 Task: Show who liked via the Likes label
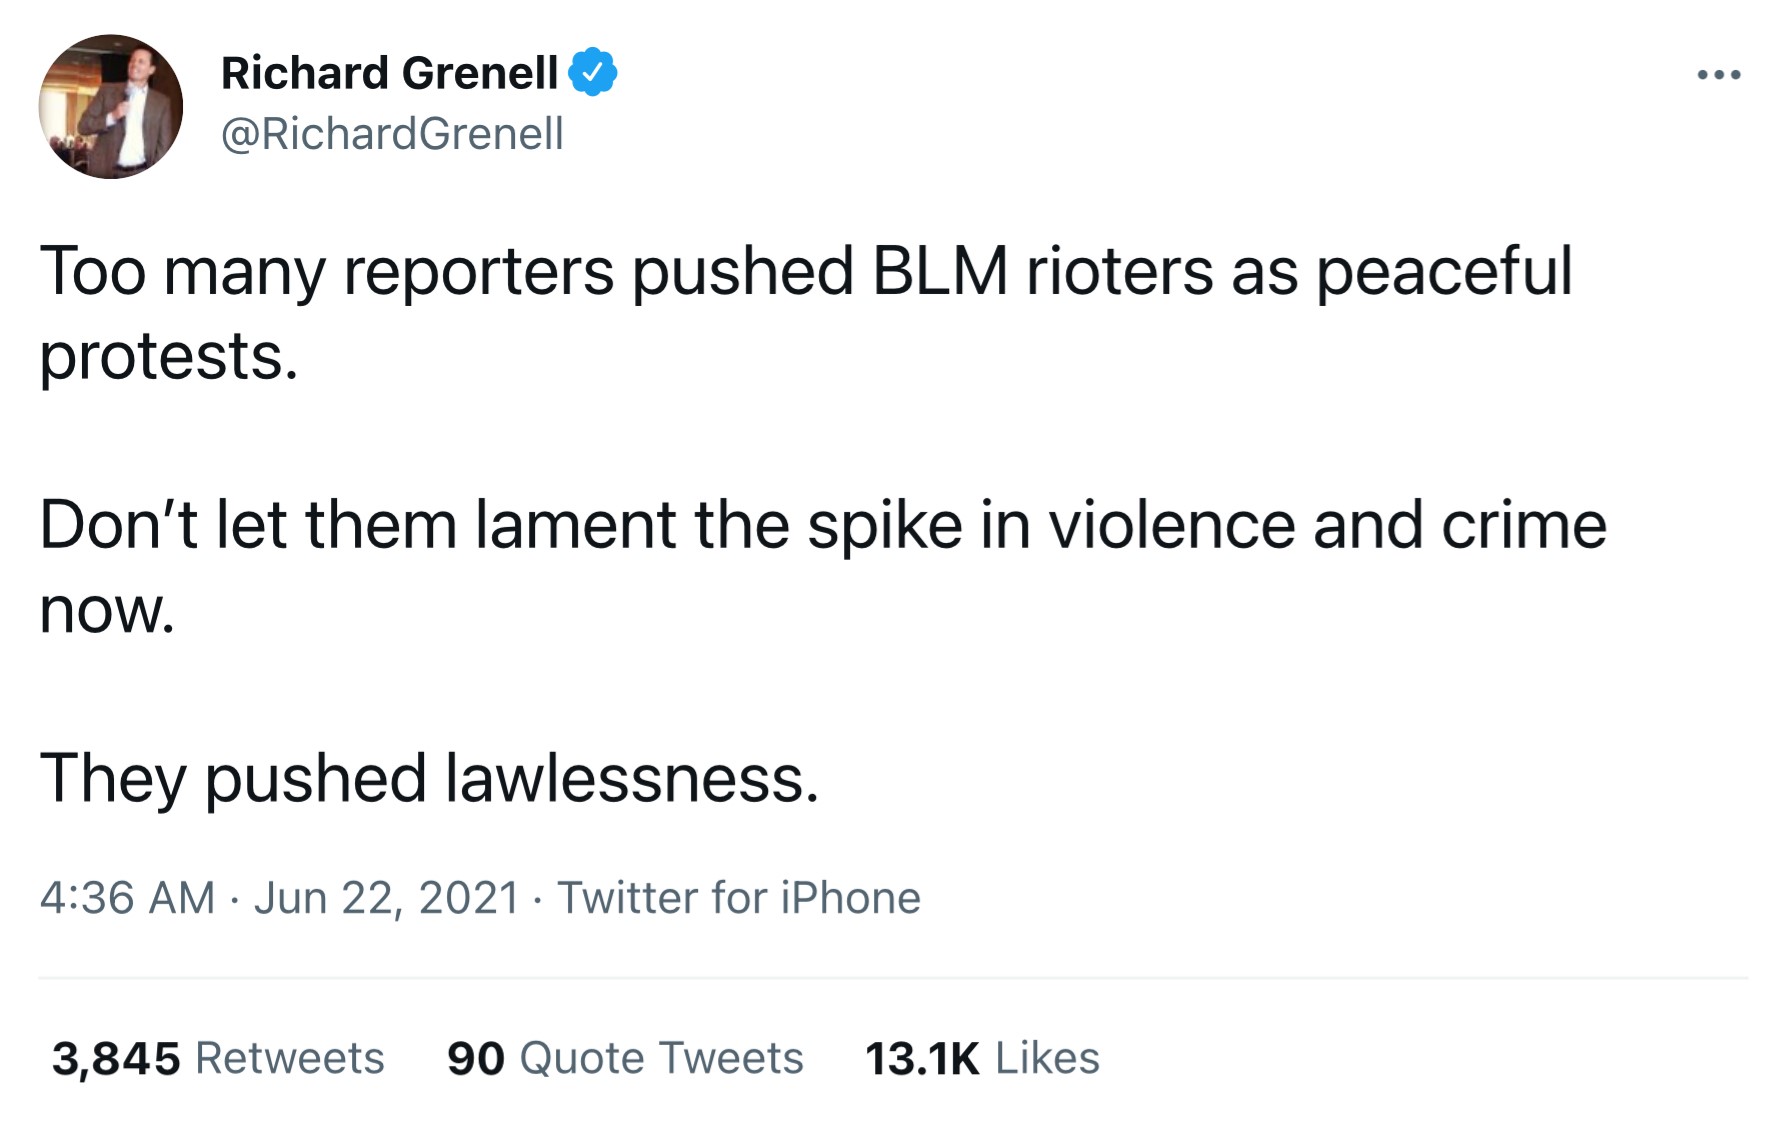(x=1047, y=1058)
